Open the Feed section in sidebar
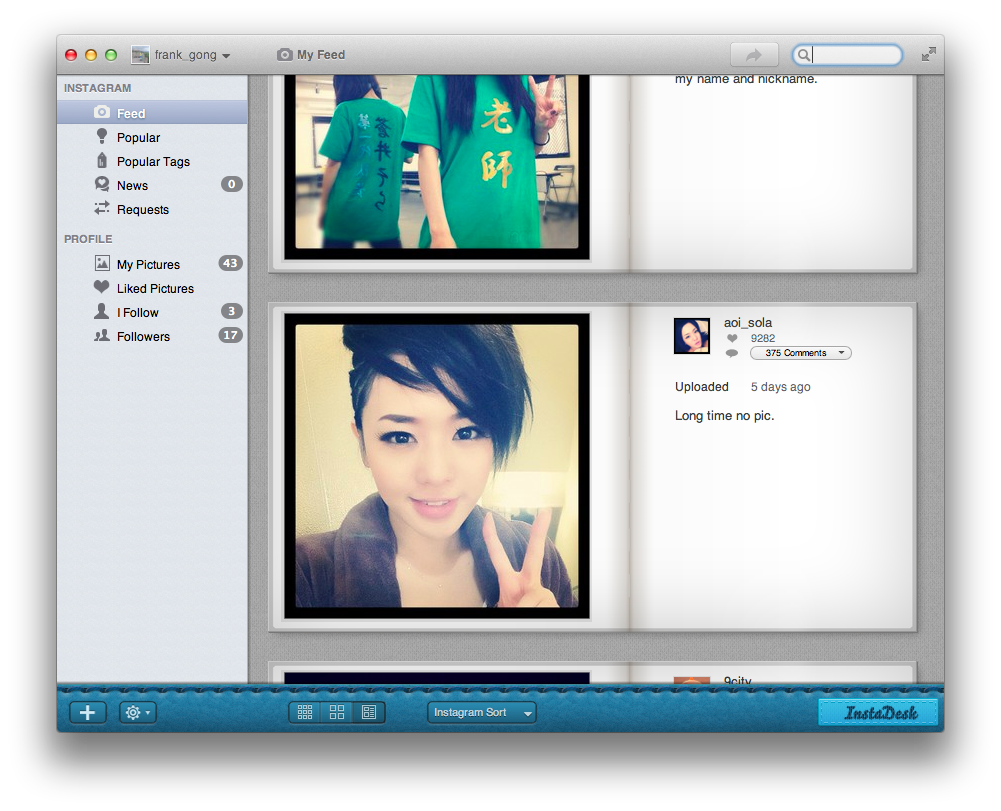 click(x=152, y=113)
